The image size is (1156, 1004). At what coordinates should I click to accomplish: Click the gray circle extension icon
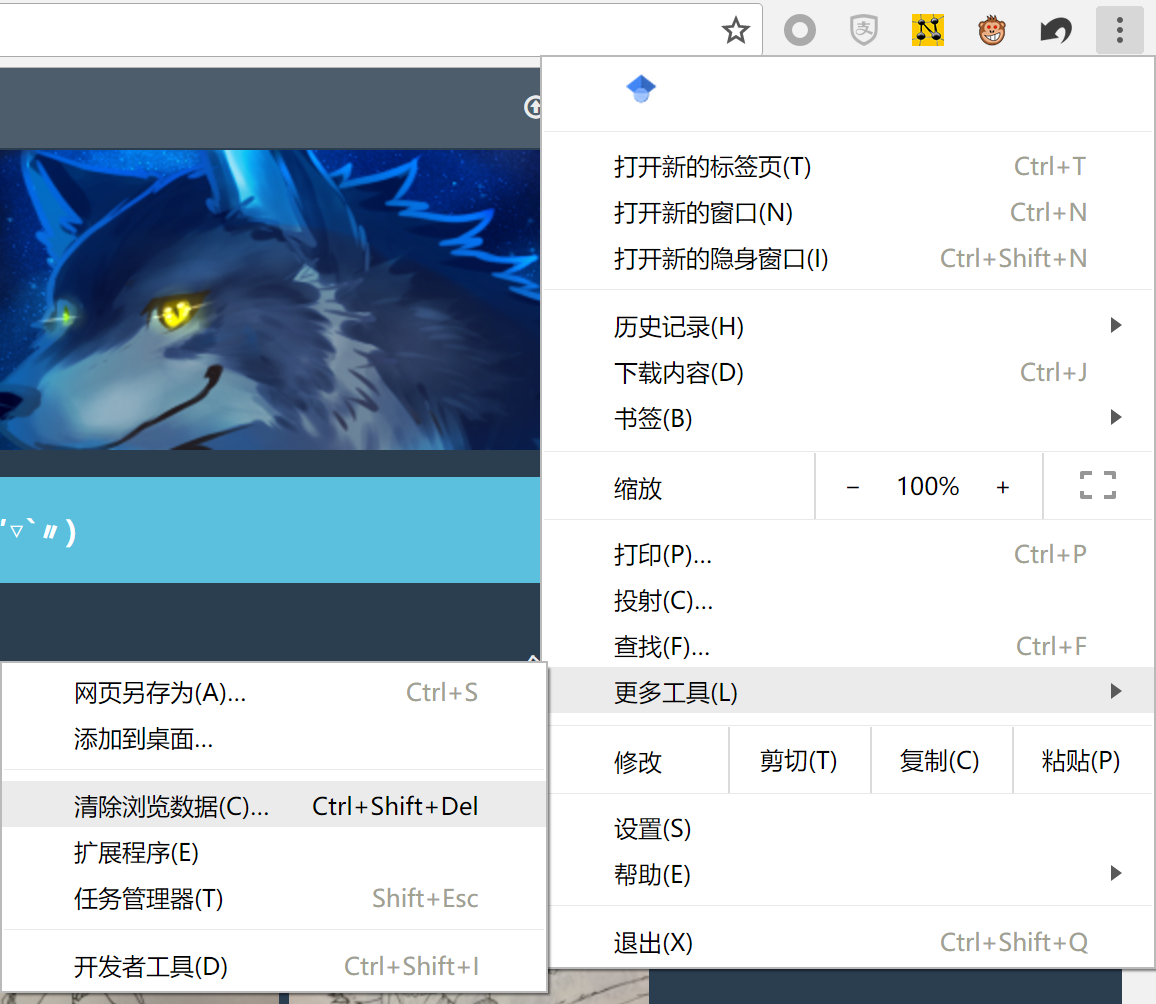[x=799, y=31]
